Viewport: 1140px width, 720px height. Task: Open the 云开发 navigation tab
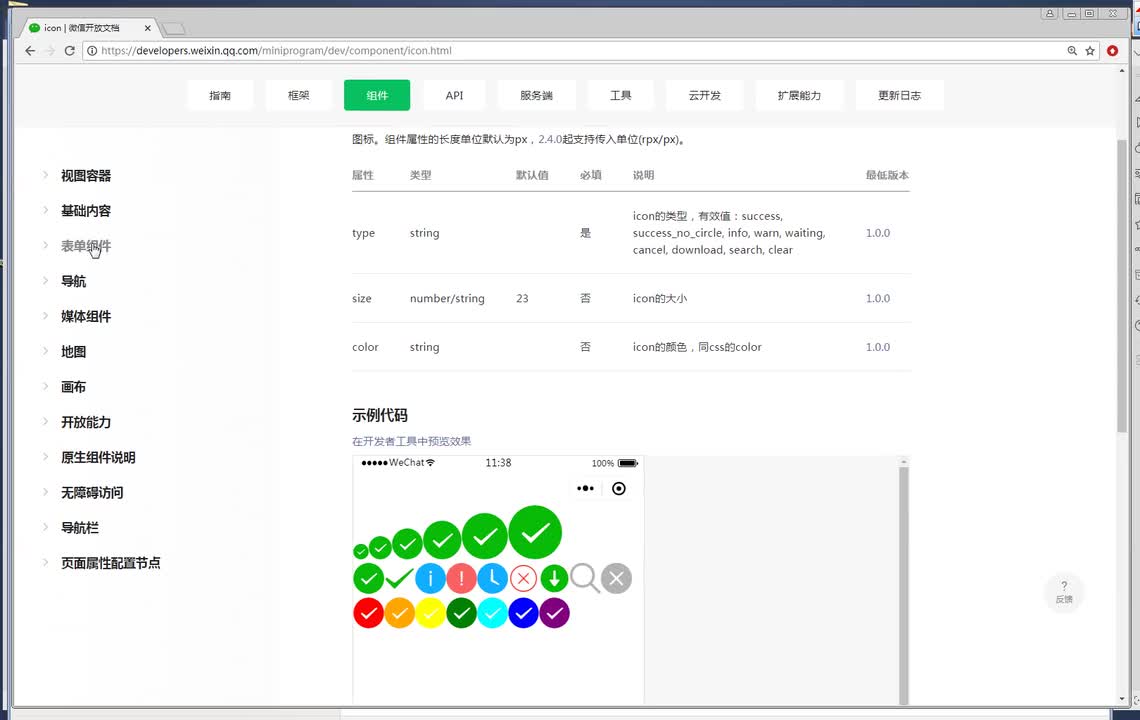705,95
